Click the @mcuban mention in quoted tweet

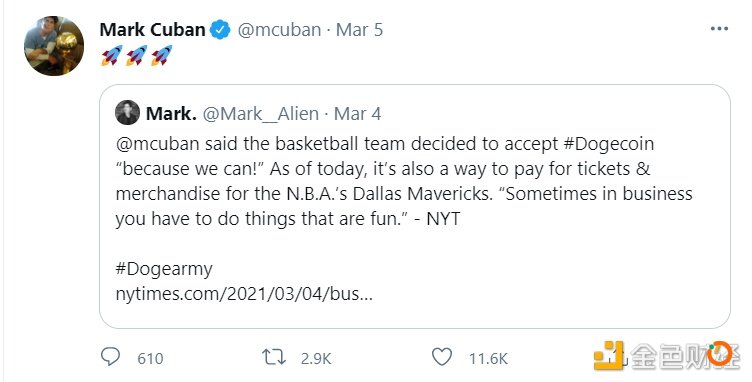point(158,144)
